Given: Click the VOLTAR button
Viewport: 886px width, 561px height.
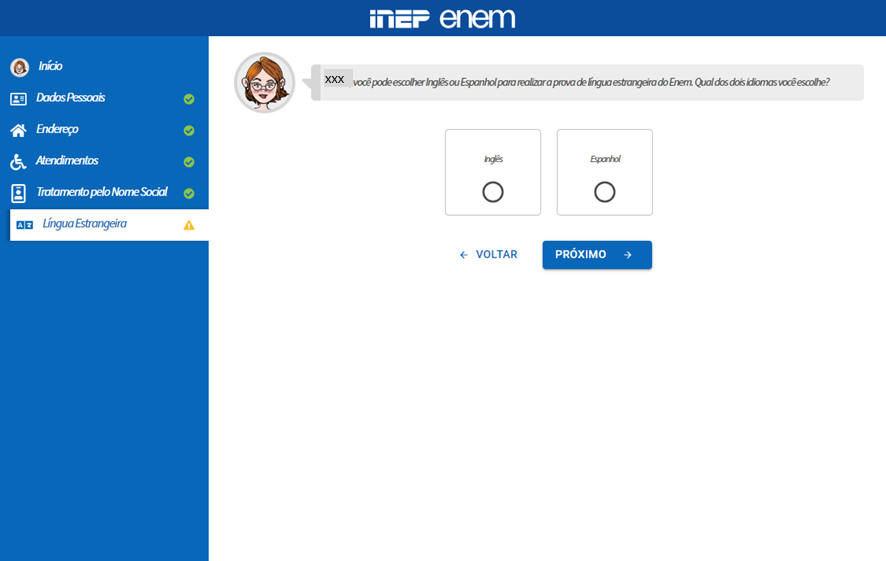Looking at the screenshot, I should point(488,255).
